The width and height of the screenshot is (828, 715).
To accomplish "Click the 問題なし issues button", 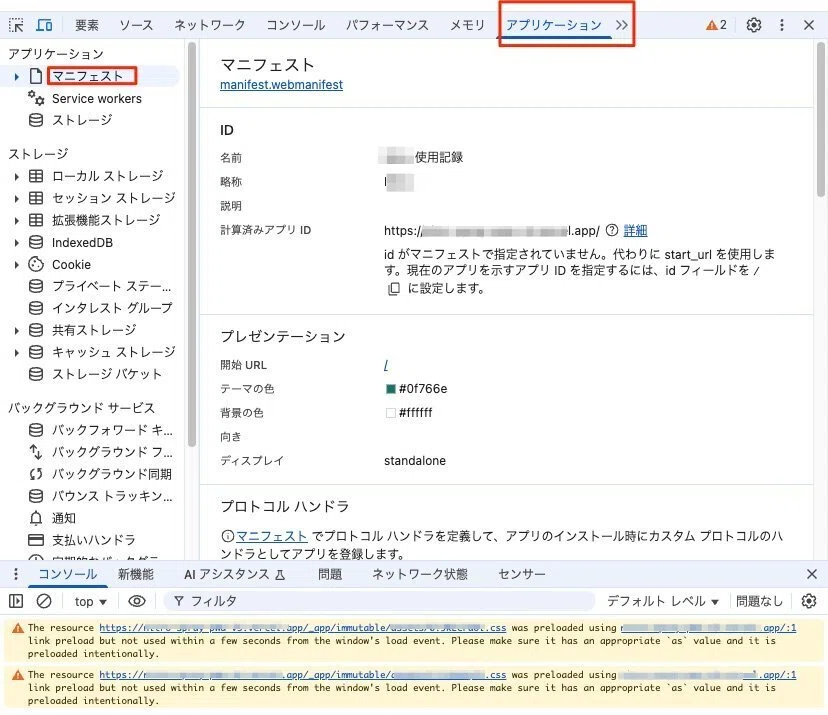I will [x=759, y=601].
